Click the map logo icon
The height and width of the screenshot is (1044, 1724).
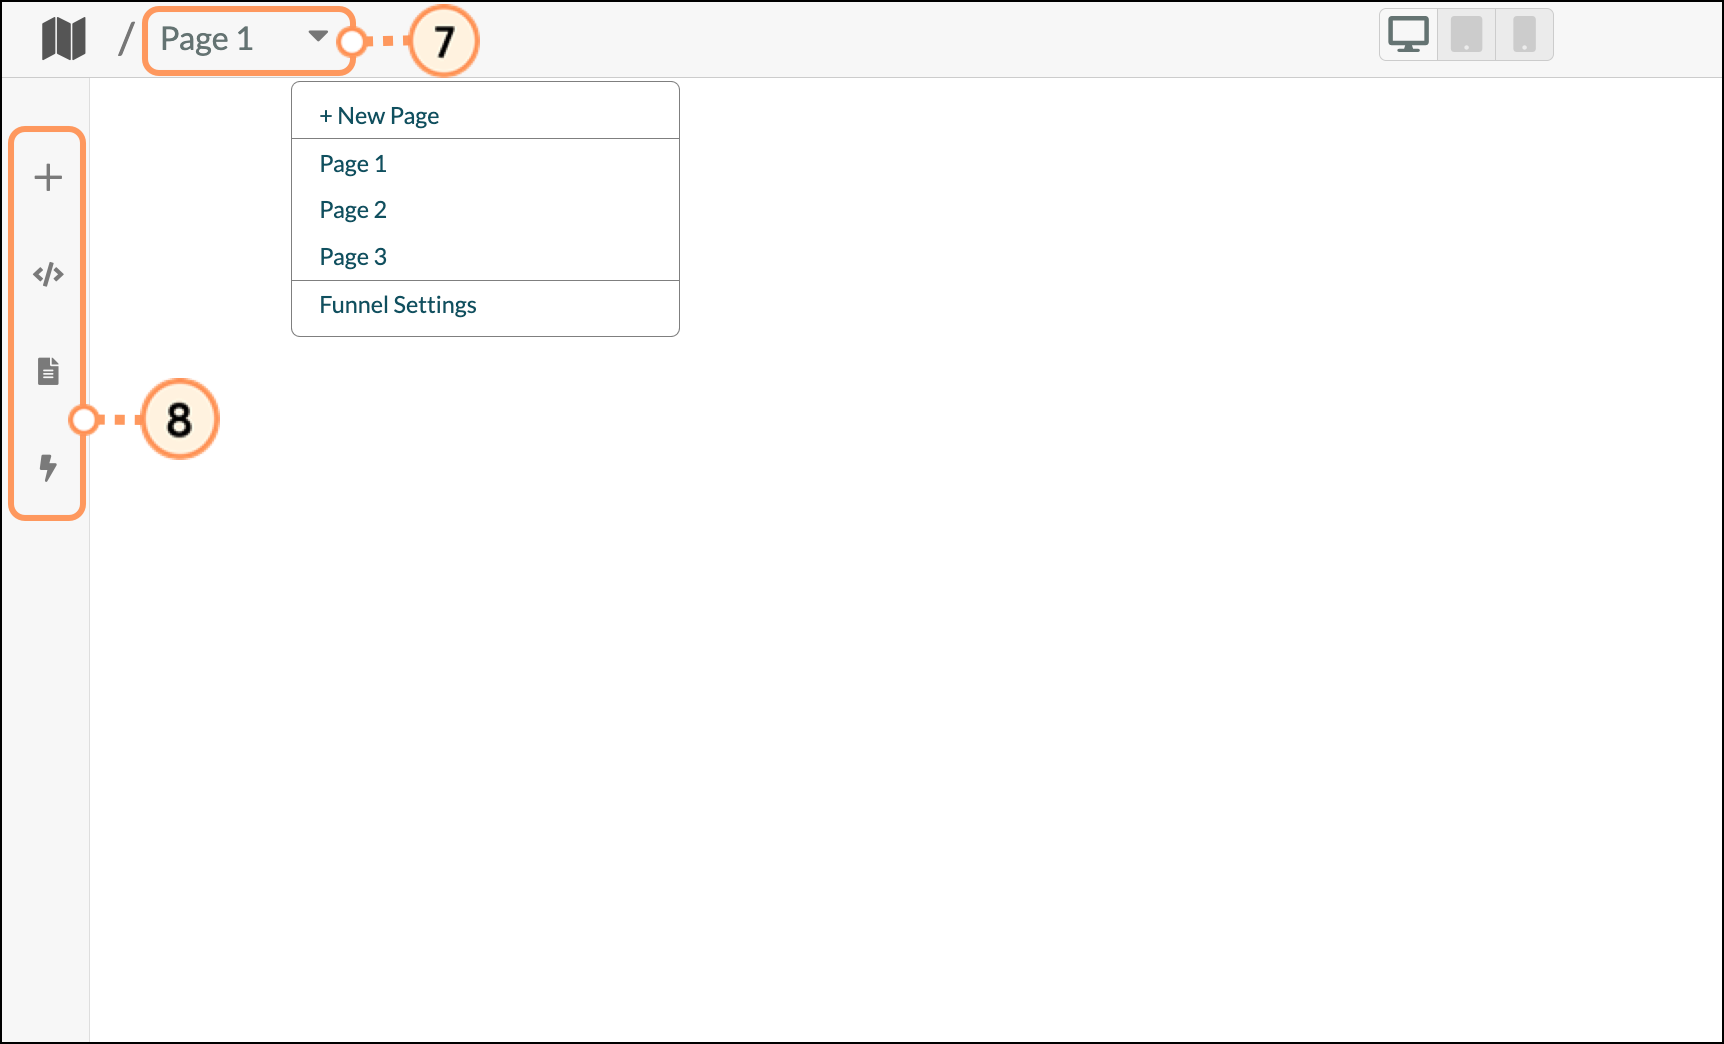(x=64, y=39)
